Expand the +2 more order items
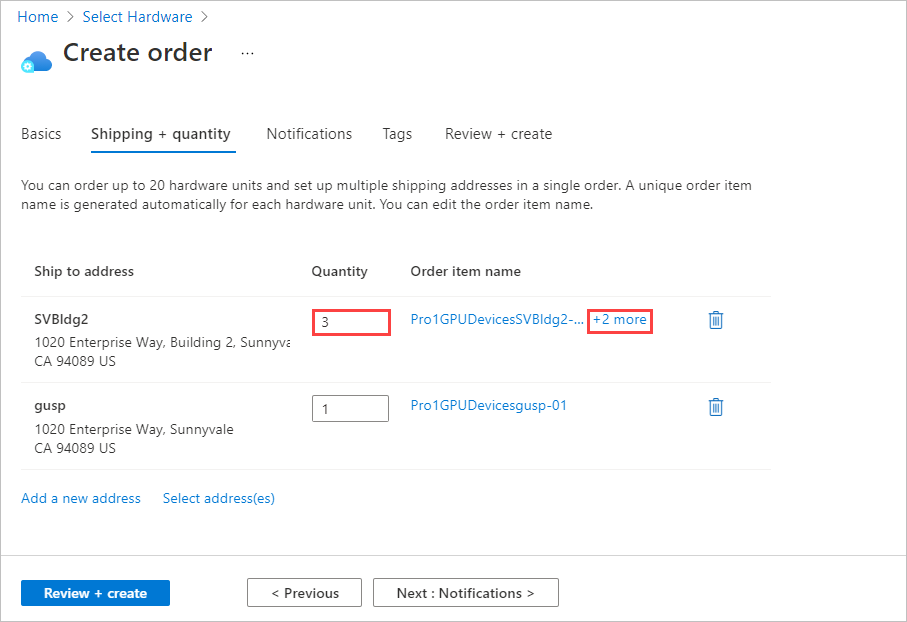This screenshot has width=907, height=622. [x=619, y=320]
